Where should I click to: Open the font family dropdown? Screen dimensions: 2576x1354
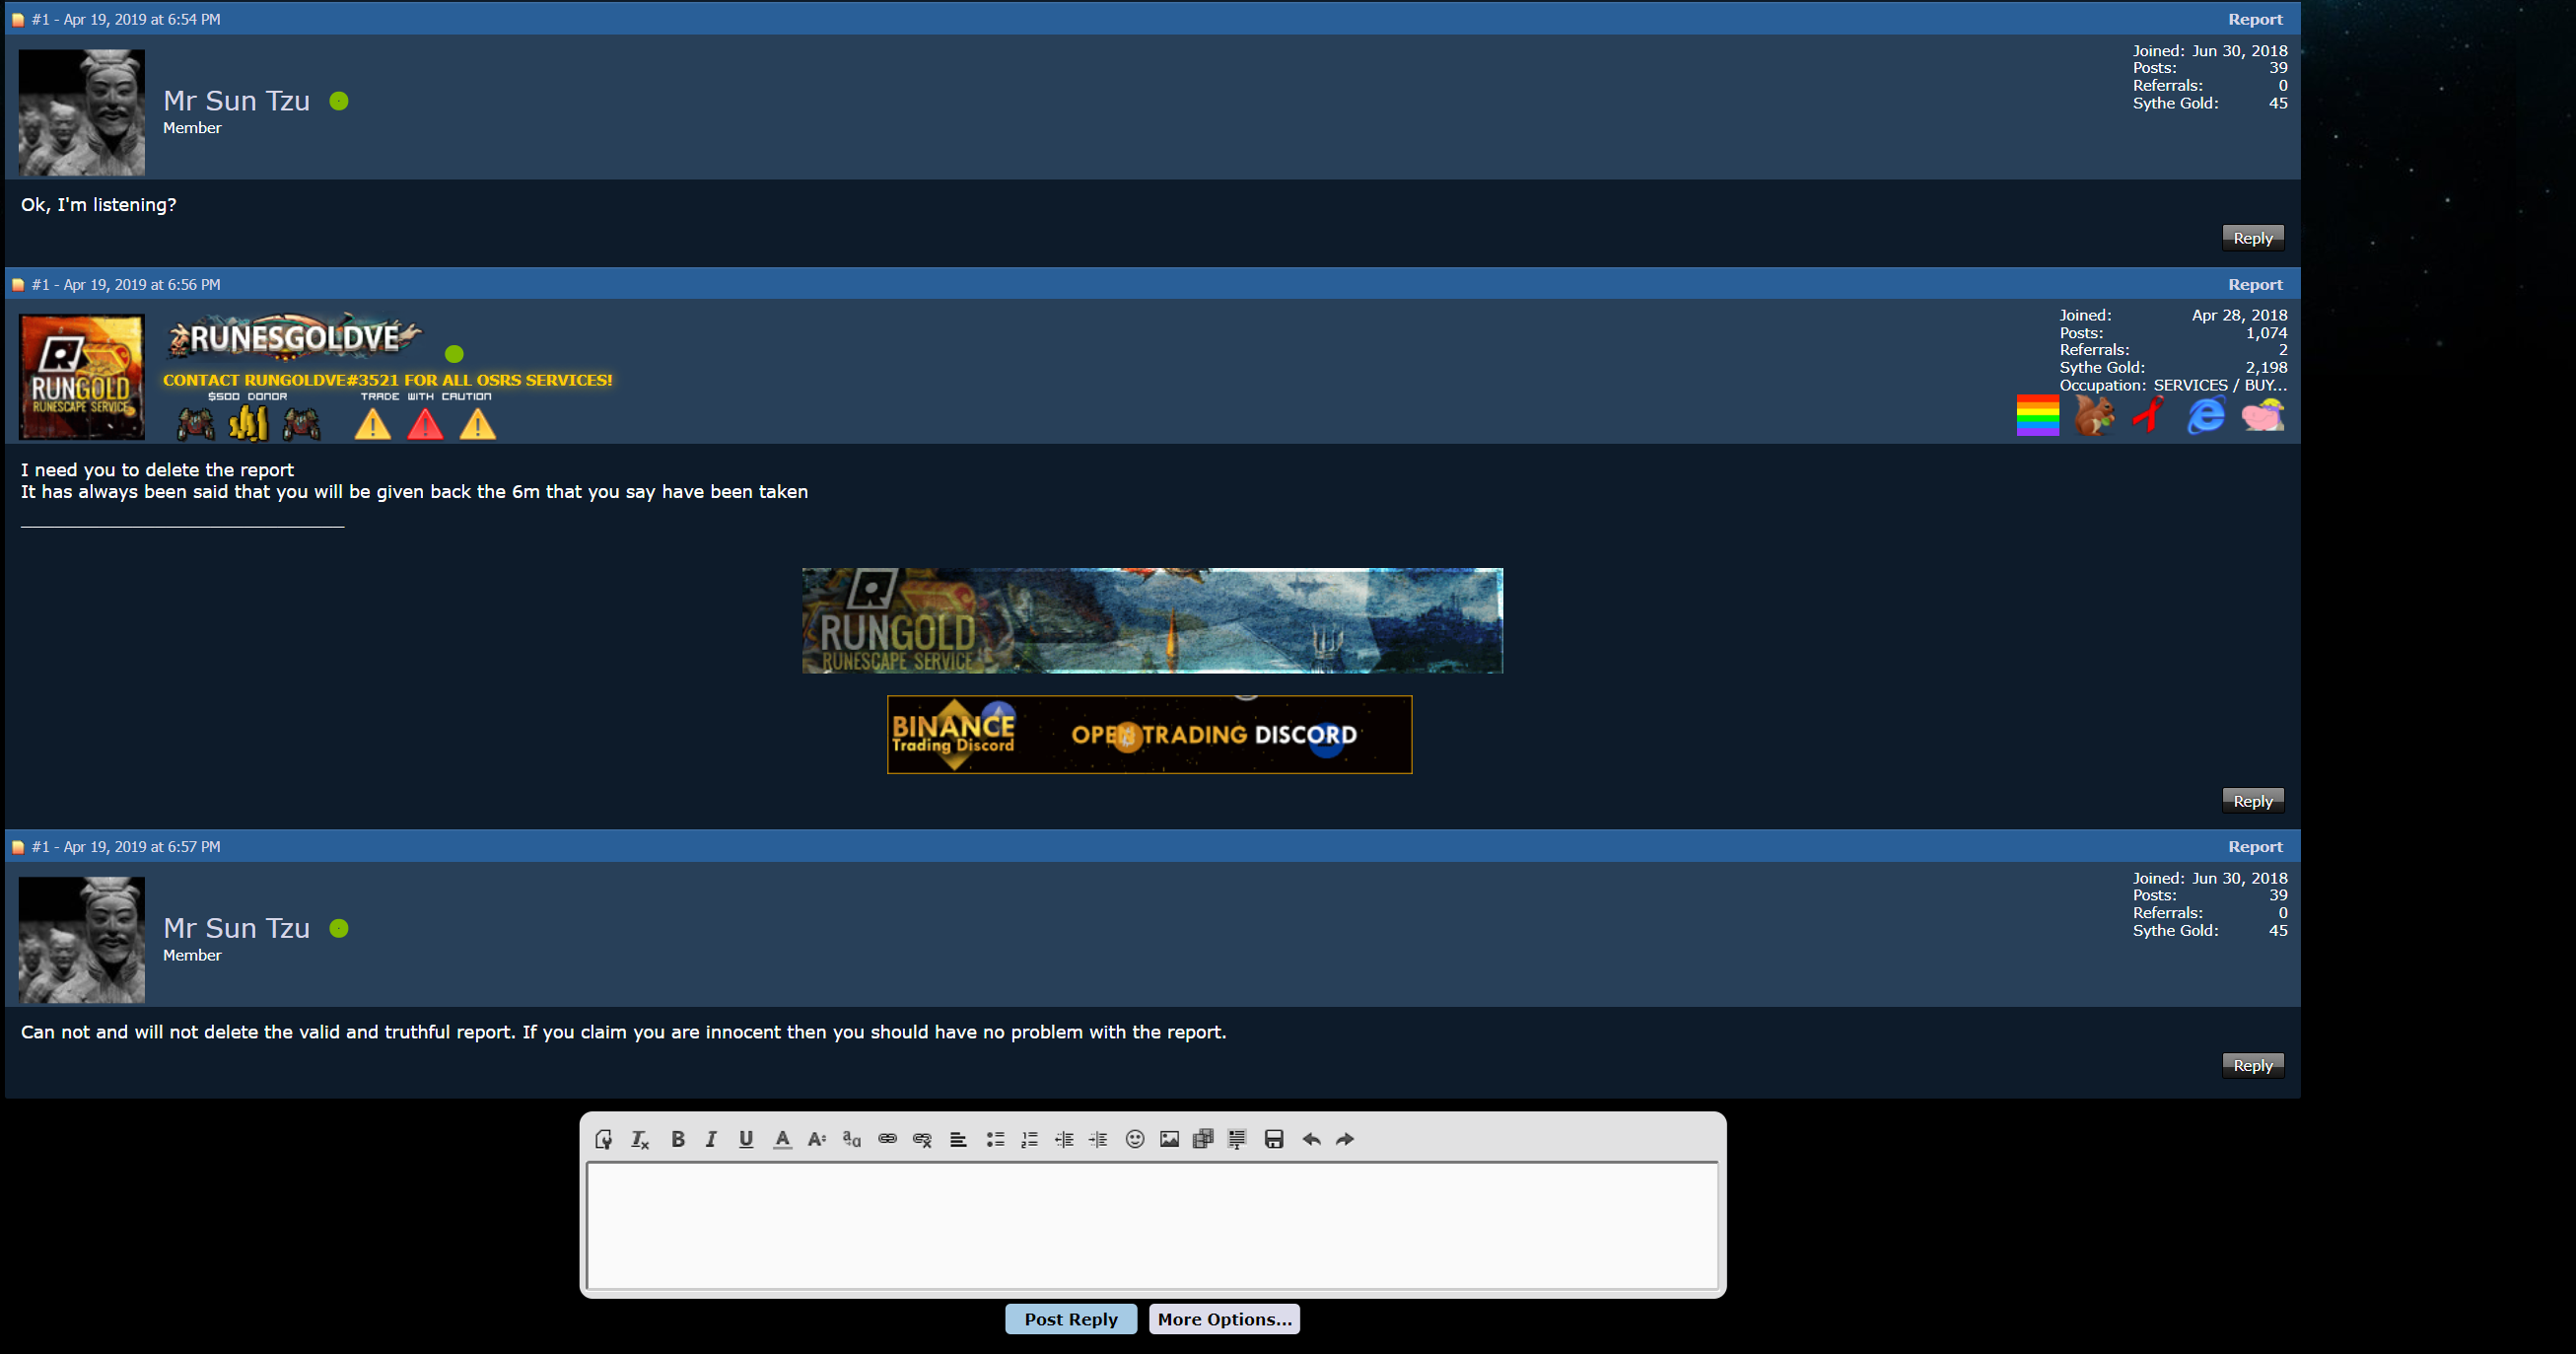(851, 1139)
